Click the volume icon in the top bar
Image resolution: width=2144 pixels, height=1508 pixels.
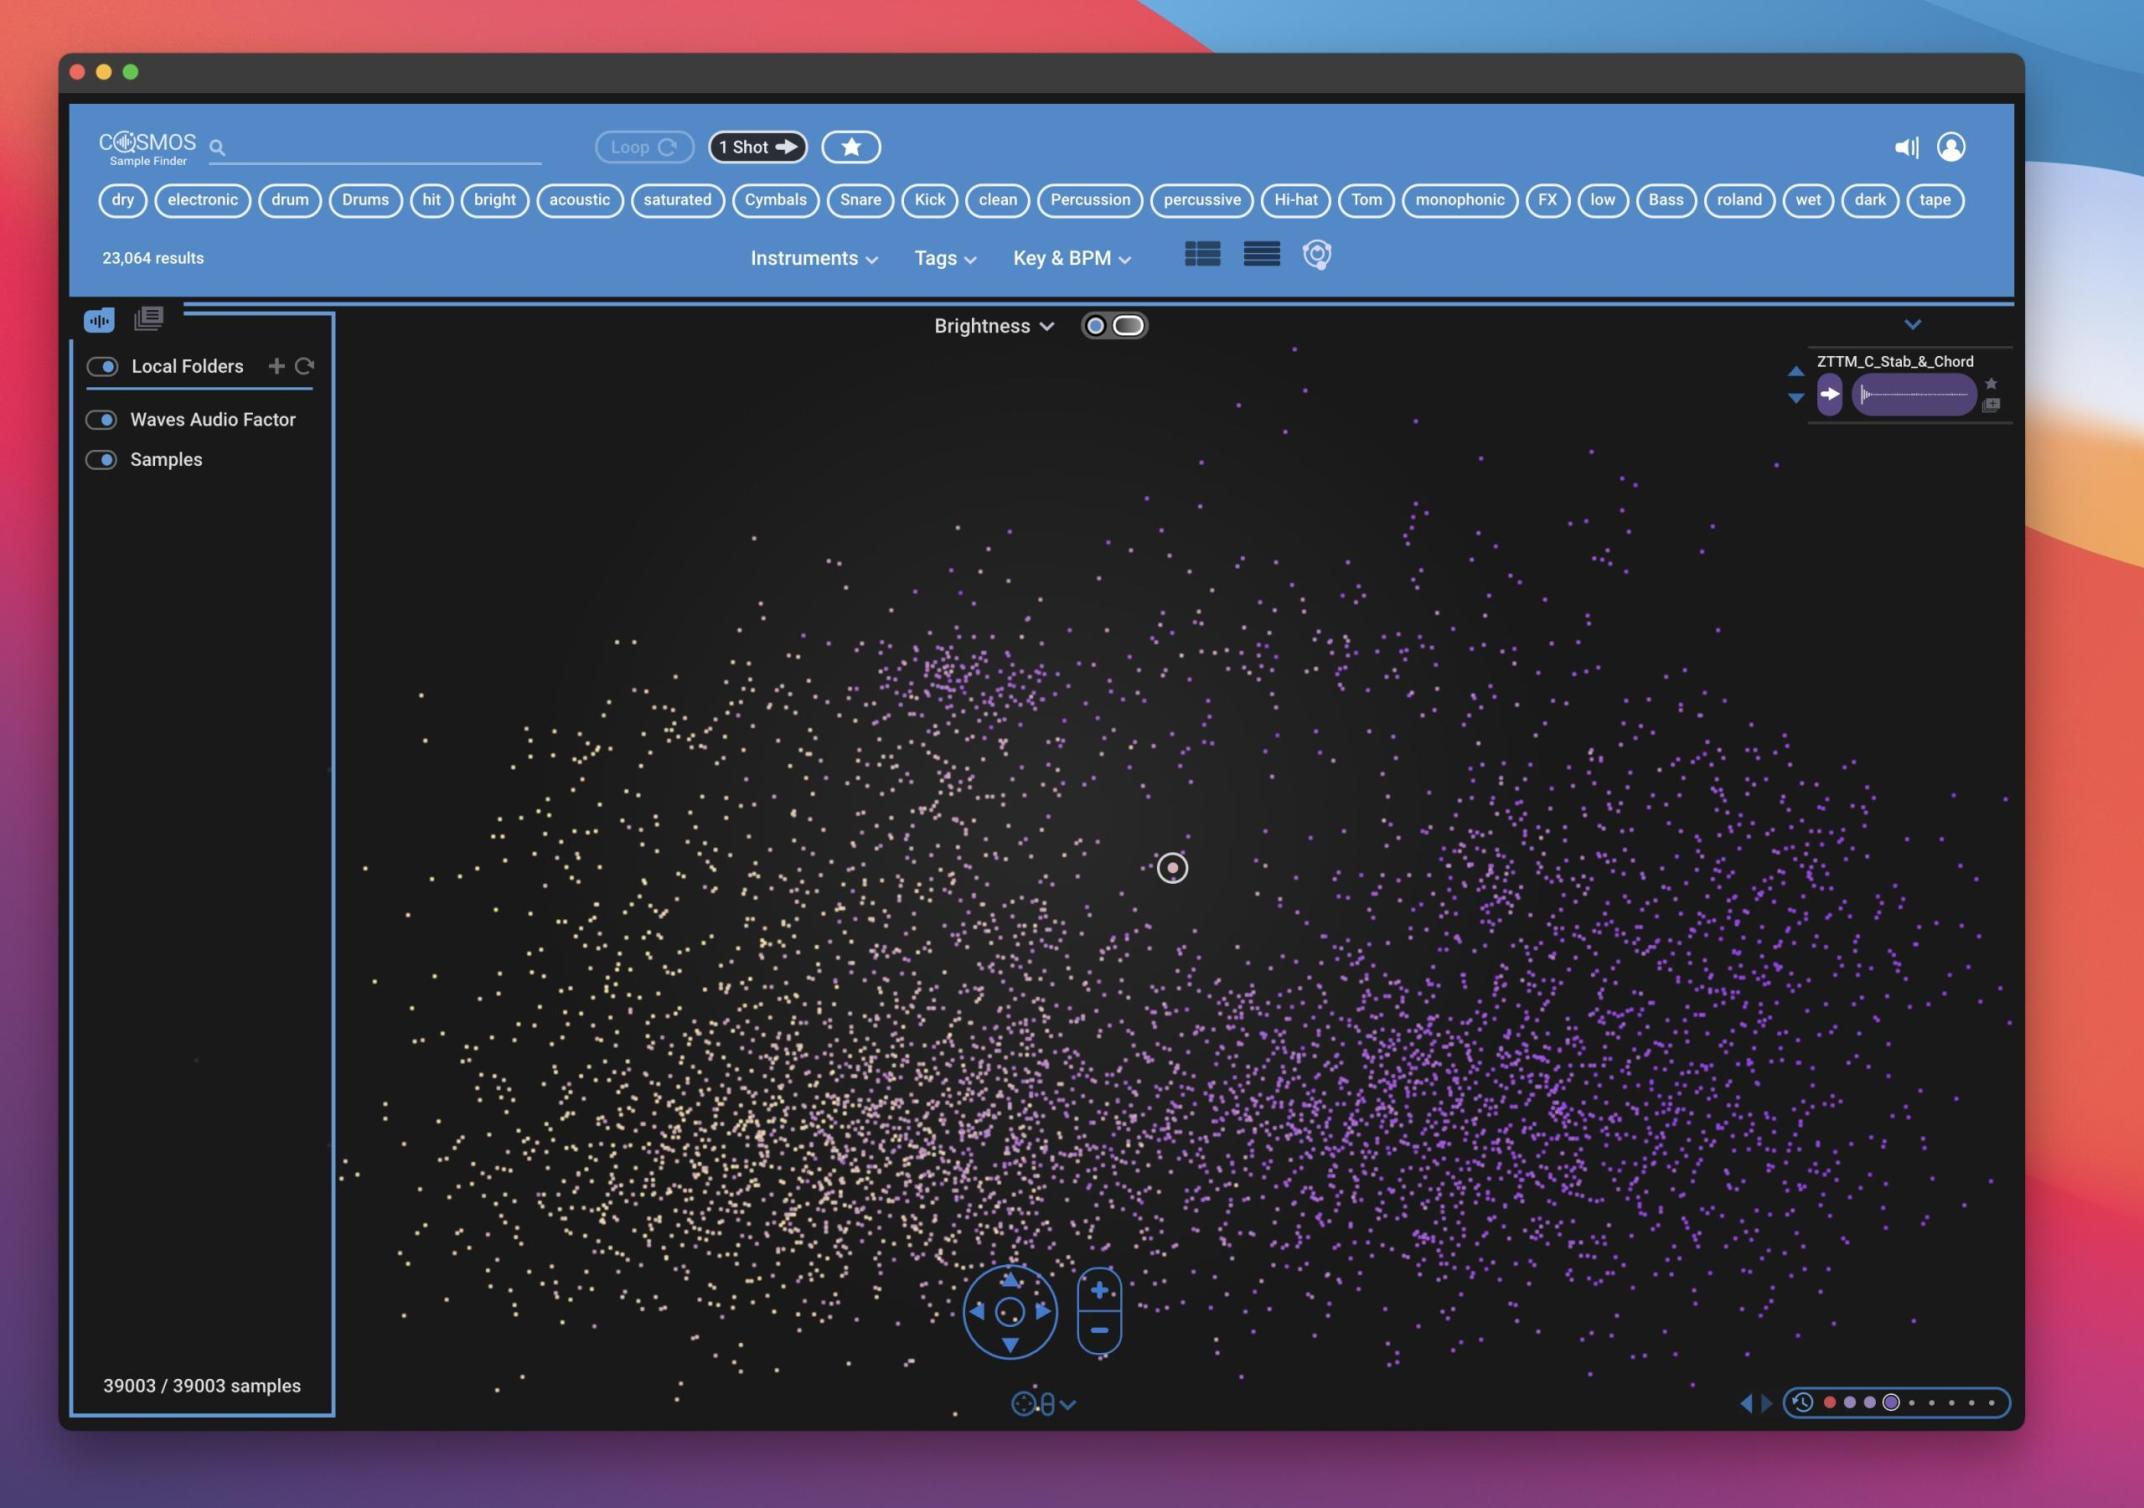1906,147
